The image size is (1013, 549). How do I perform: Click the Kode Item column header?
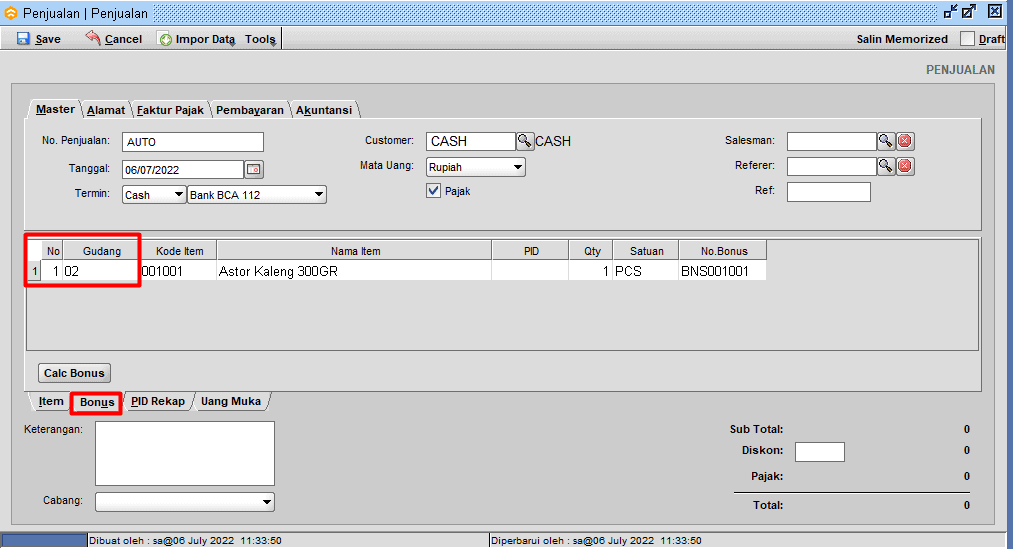179,251
